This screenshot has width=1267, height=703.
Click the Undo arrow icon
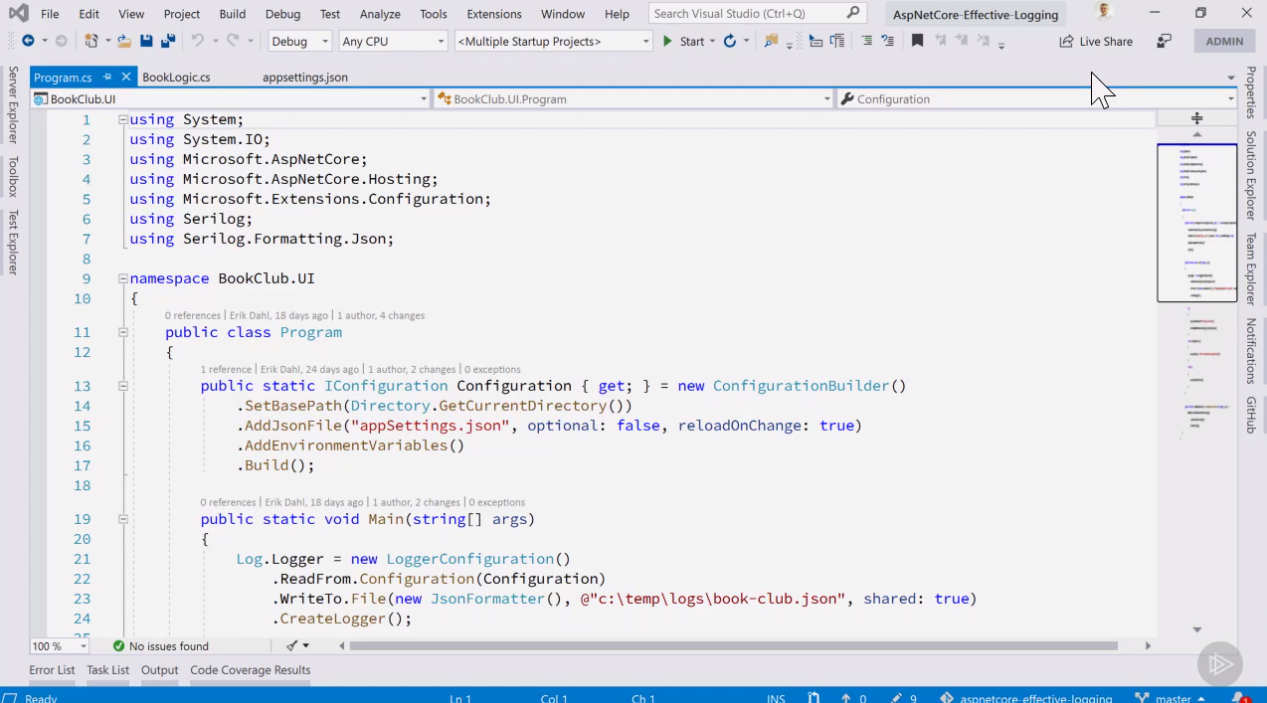coord(198,41)
